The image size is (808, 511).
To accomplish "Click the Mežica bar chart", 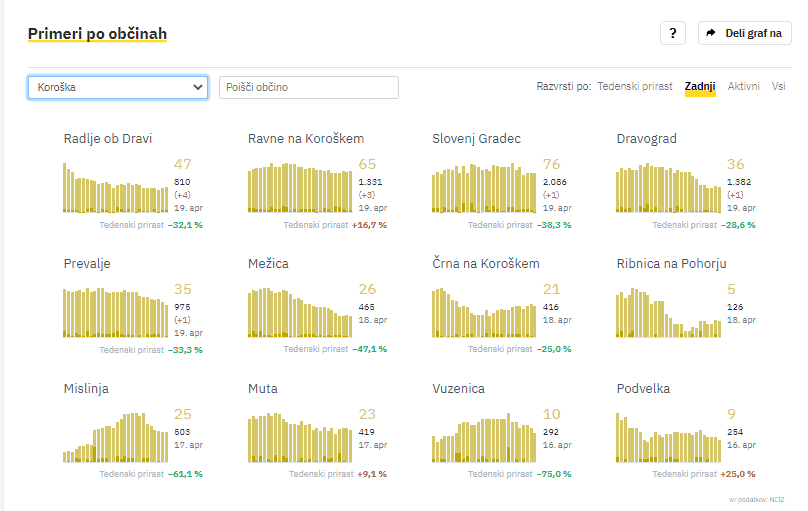I will click(x=300, y=314).
